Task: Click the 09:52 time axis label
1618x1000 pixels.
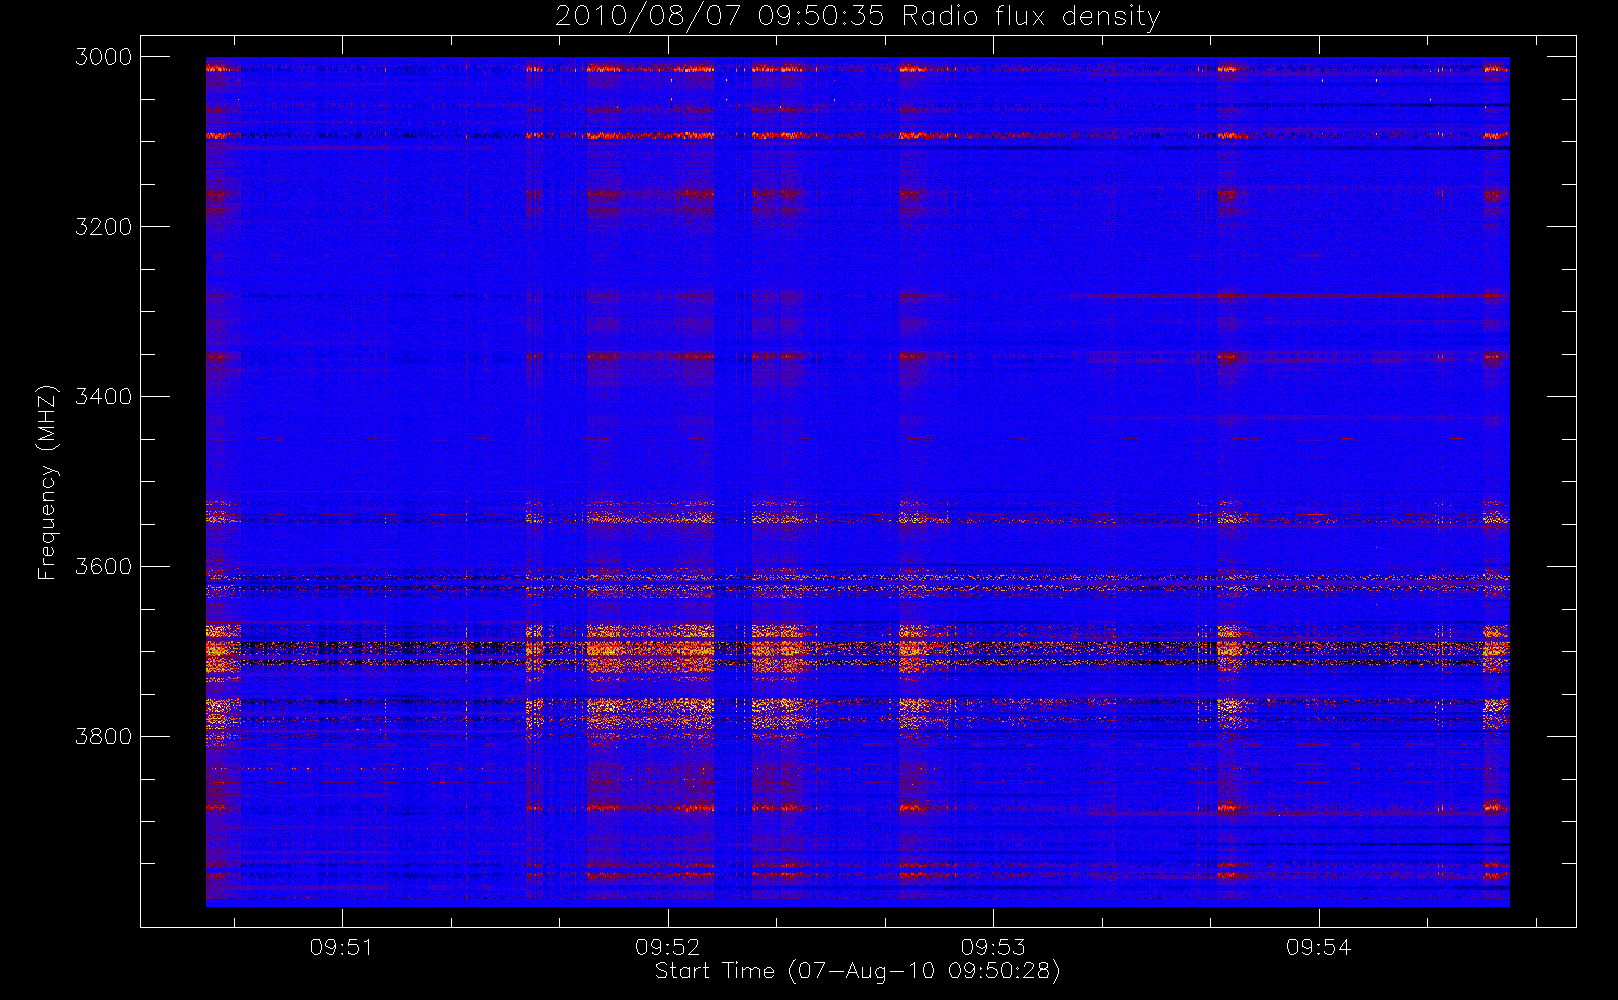Action: [x=667, y=947]
